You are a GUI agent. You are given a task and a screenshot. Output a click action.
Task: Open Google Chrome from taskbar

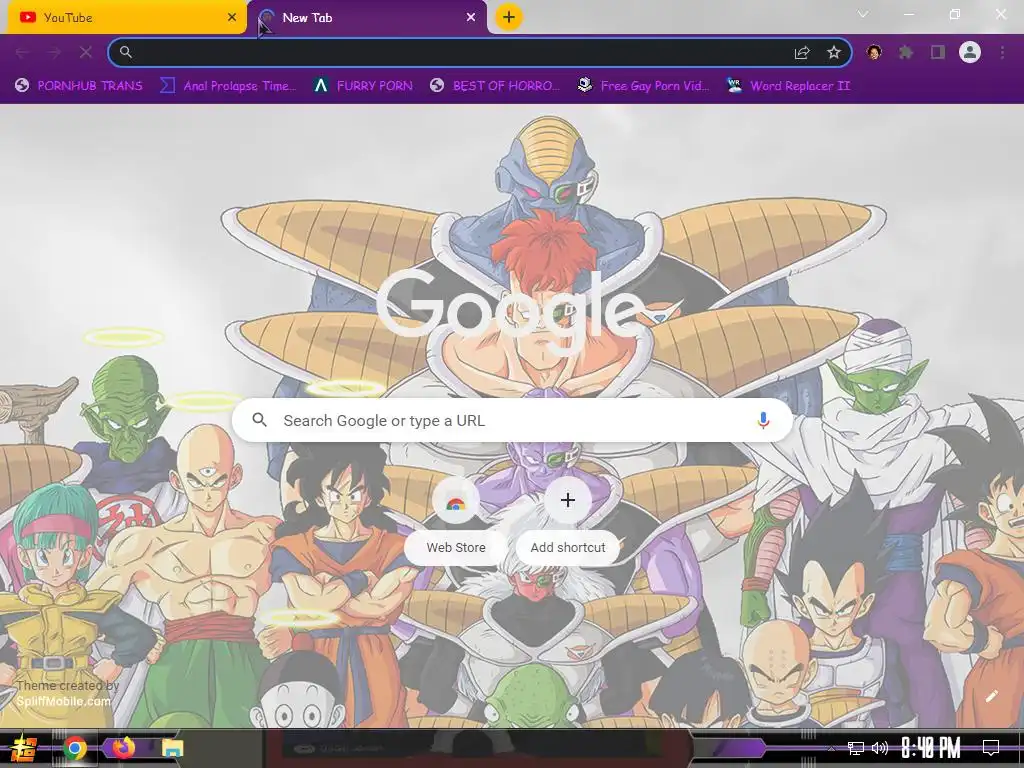pyautogui.click(x=75, y=748)
